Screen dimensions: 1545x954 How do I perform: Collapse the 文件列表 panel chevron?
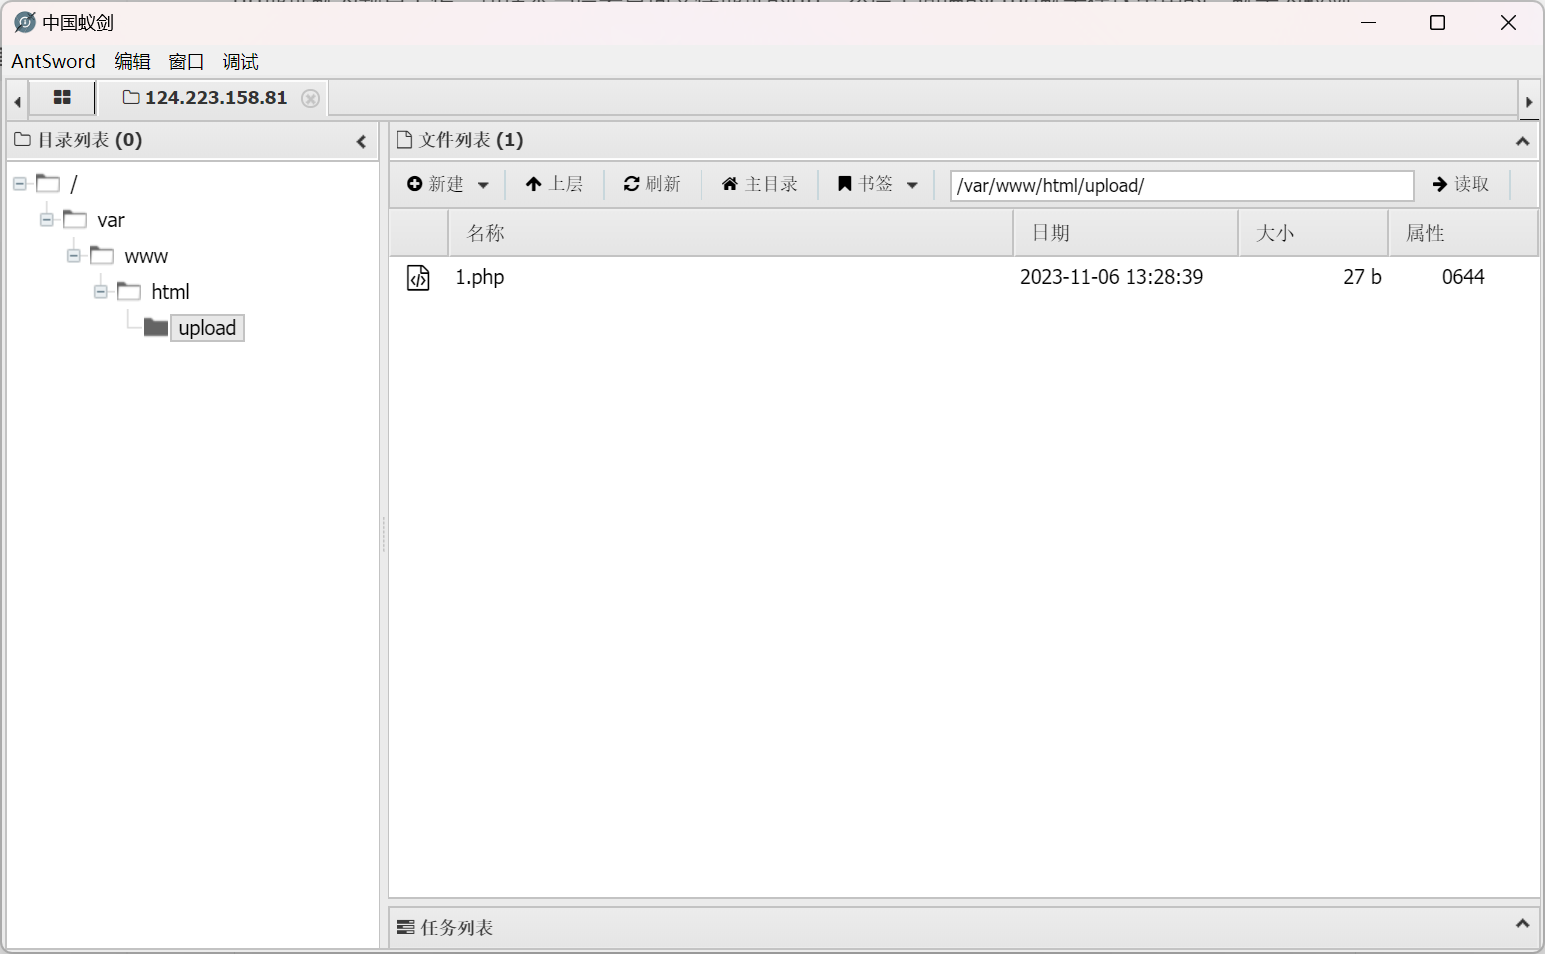tap(1522, 142)
